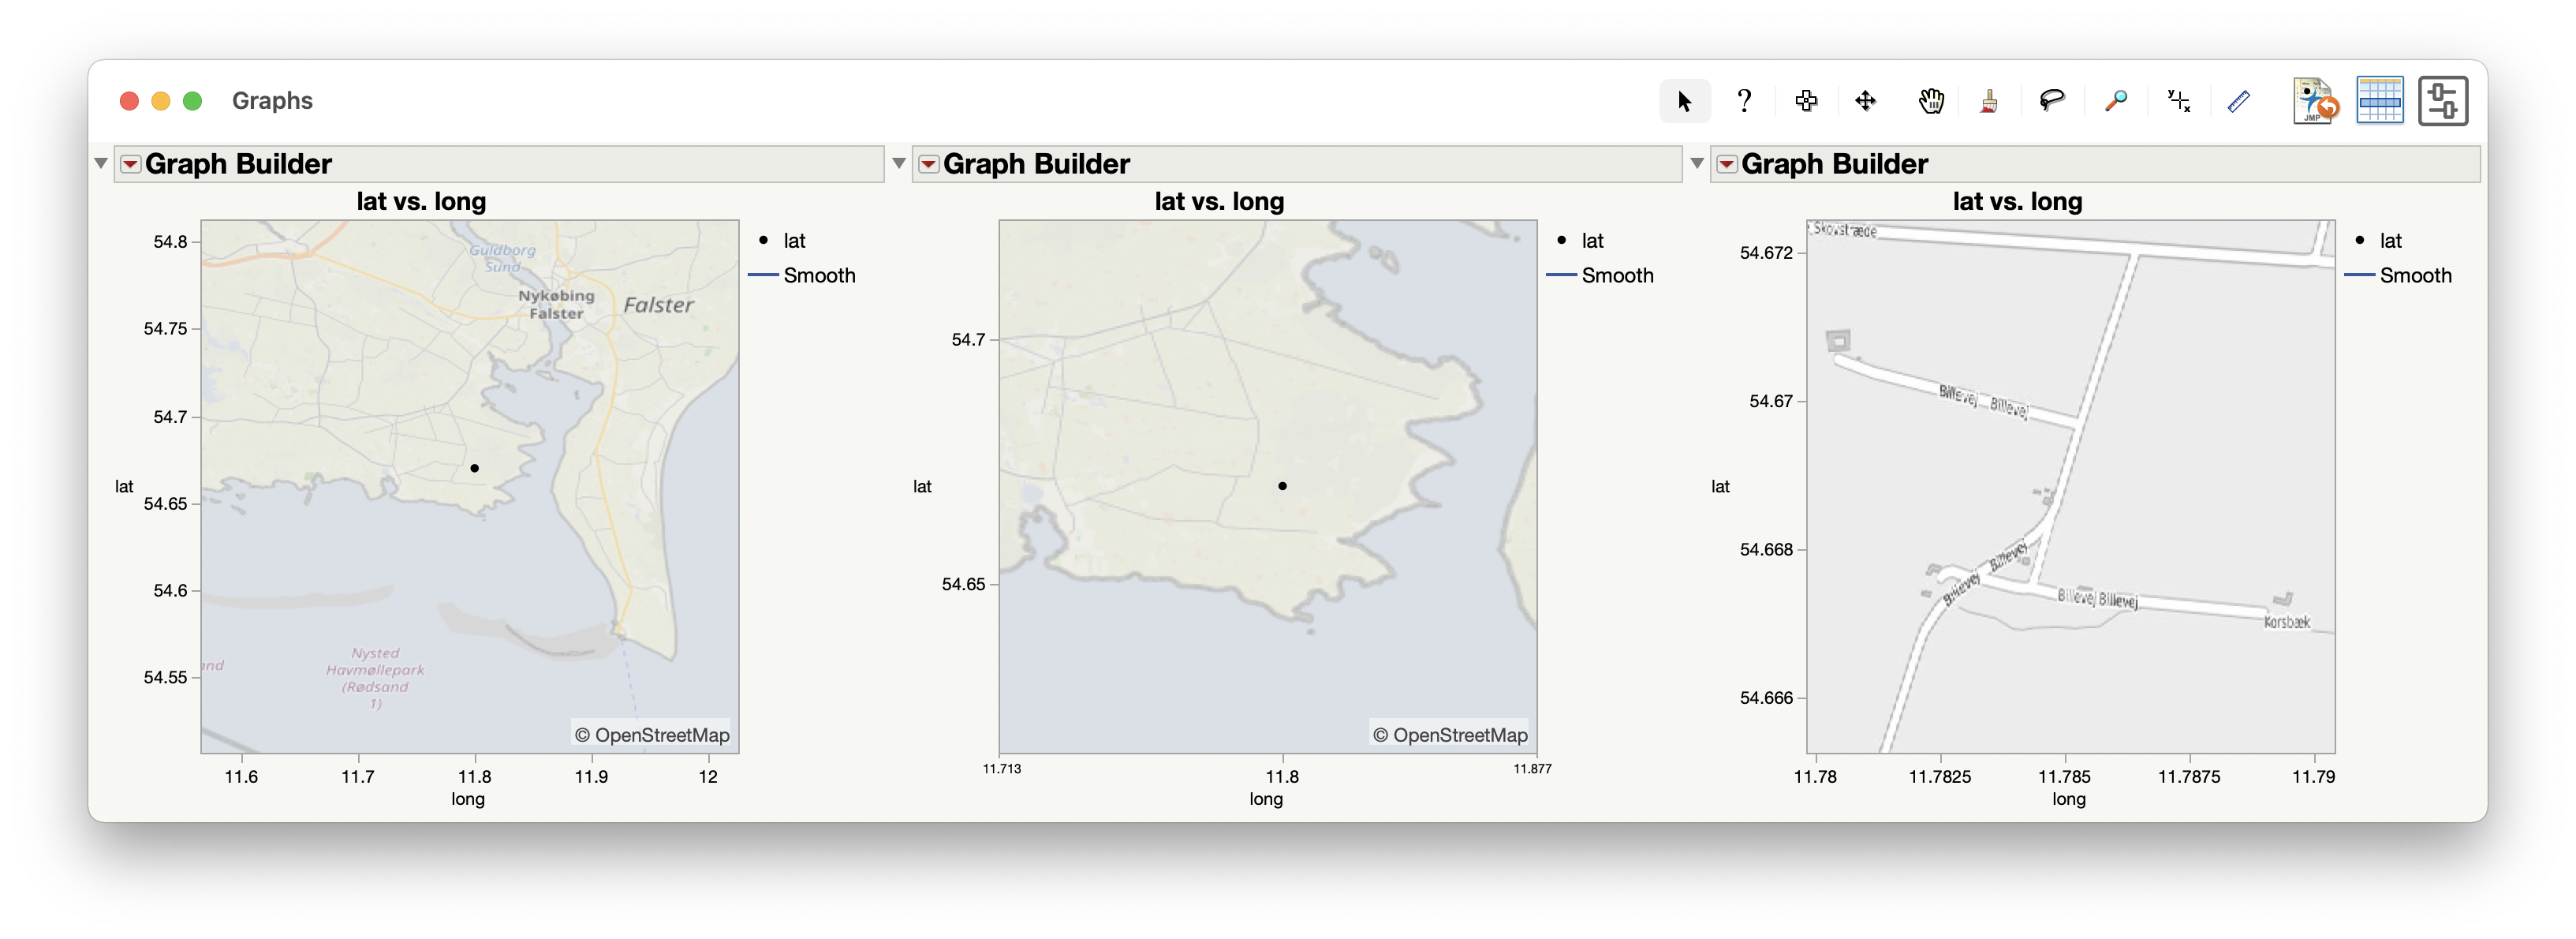
Task: Open the red triangle menu on the leftmost Graph Builder
Action: click(x=131, y=163)
